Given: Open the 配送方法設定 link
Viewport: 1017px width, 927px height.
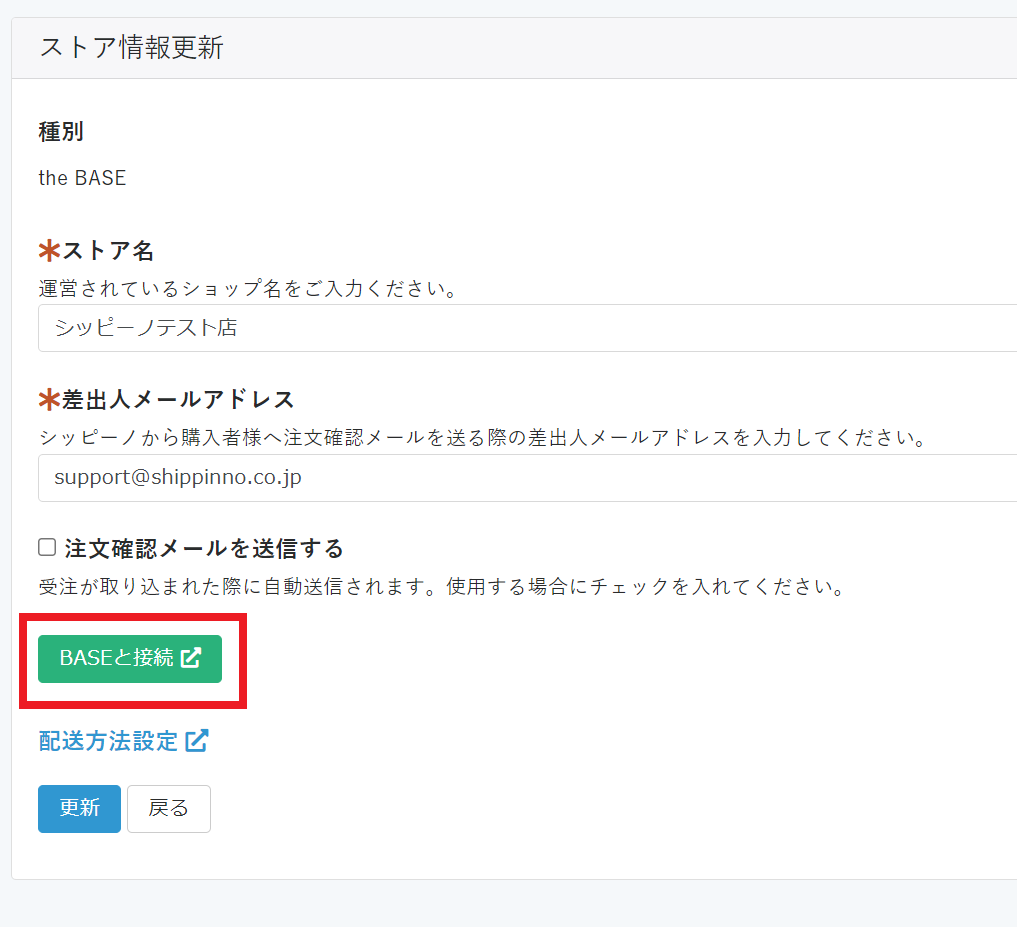Looking at the screenshot, I should pyautogui.click(x=108, y=741).
